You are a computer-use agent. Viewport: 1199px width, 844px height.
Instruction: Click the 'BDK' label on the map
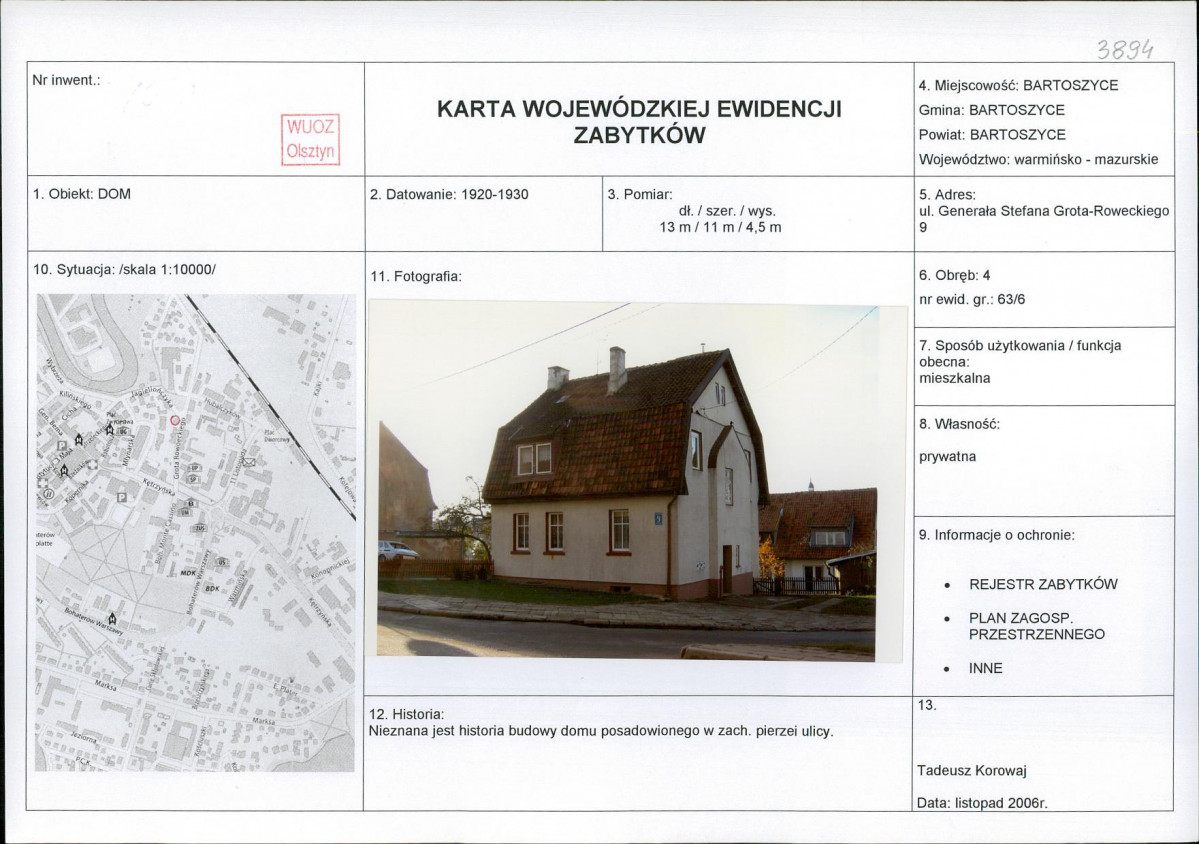click(x=212, y=589)
